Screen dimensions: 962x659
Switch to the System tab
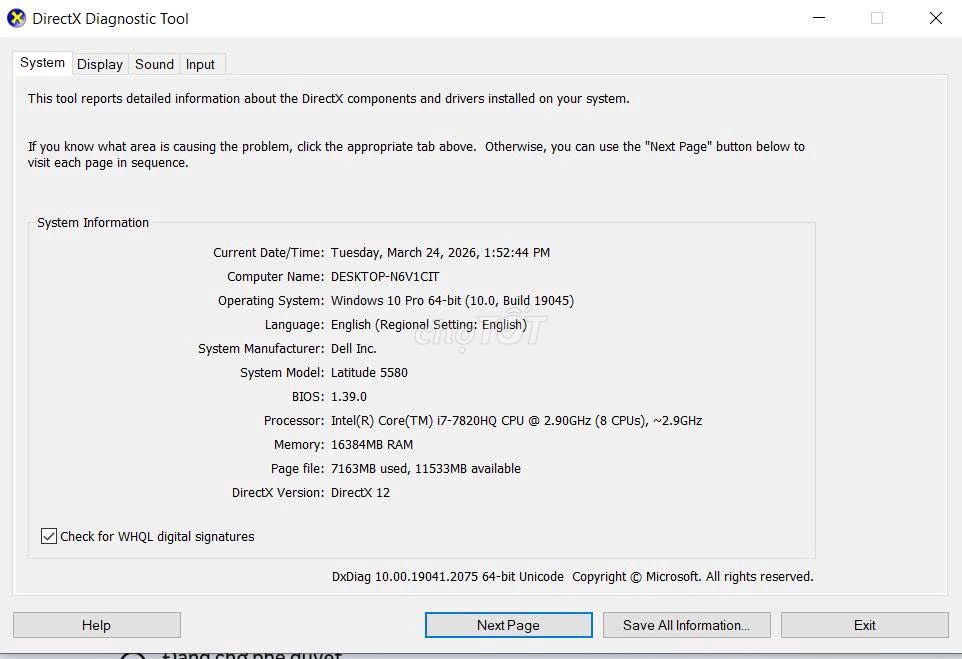point(42,63)
